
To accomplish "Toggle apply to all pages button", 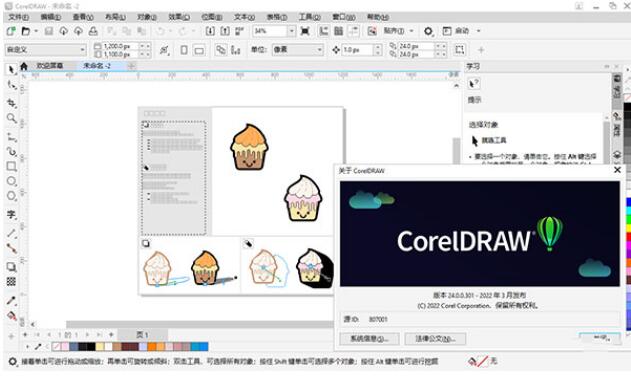I will 221,50.
